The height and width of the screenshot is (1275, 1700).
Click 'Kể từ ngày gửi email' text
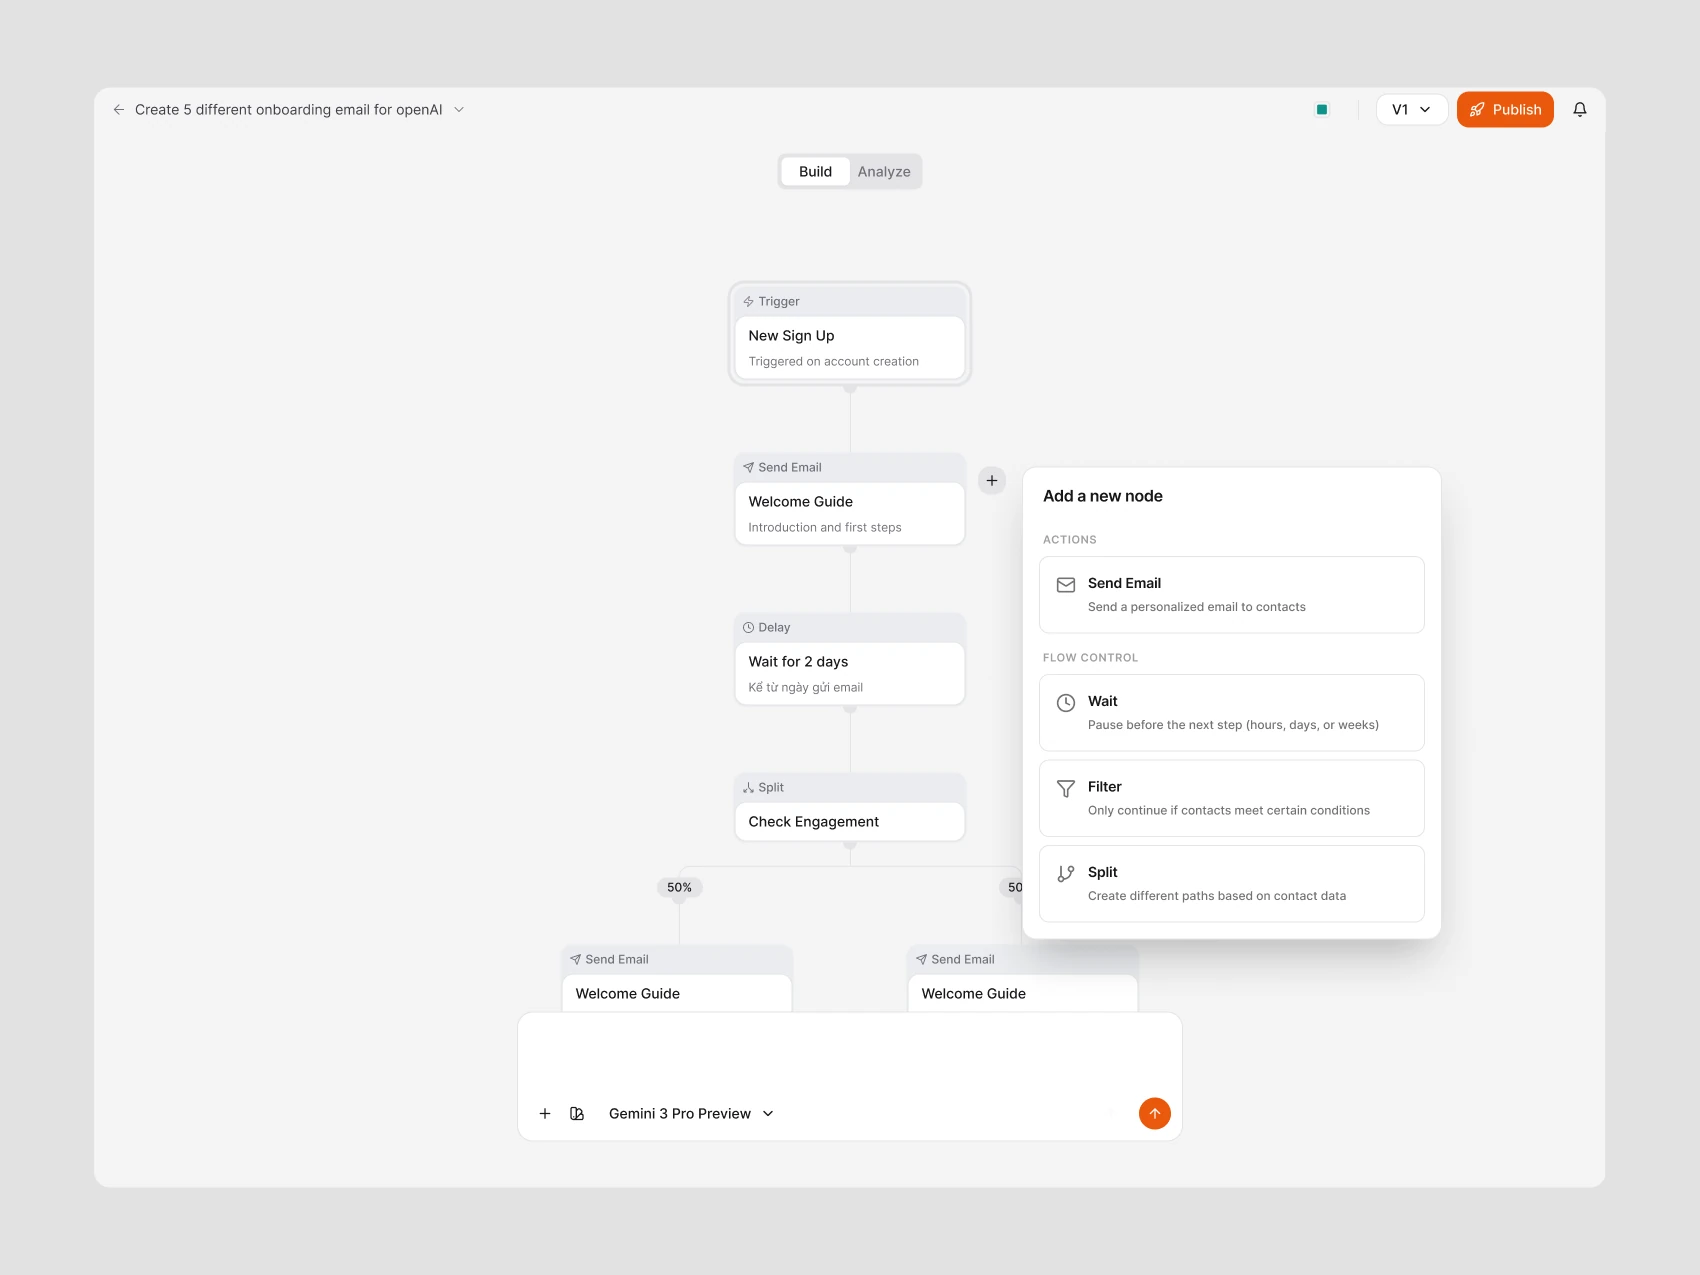point(806,688)
